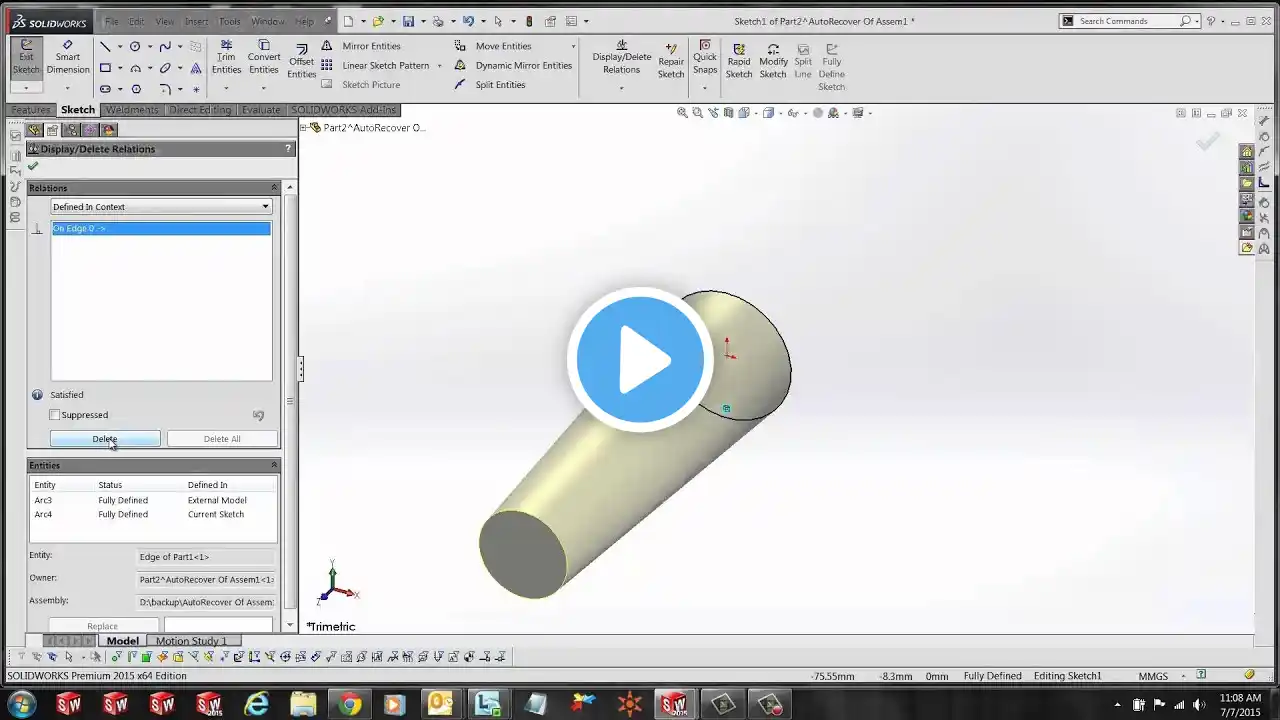1280x720 pixels.
Task: Switch to the Evaluate tab
Action: [x=260, y=110]
